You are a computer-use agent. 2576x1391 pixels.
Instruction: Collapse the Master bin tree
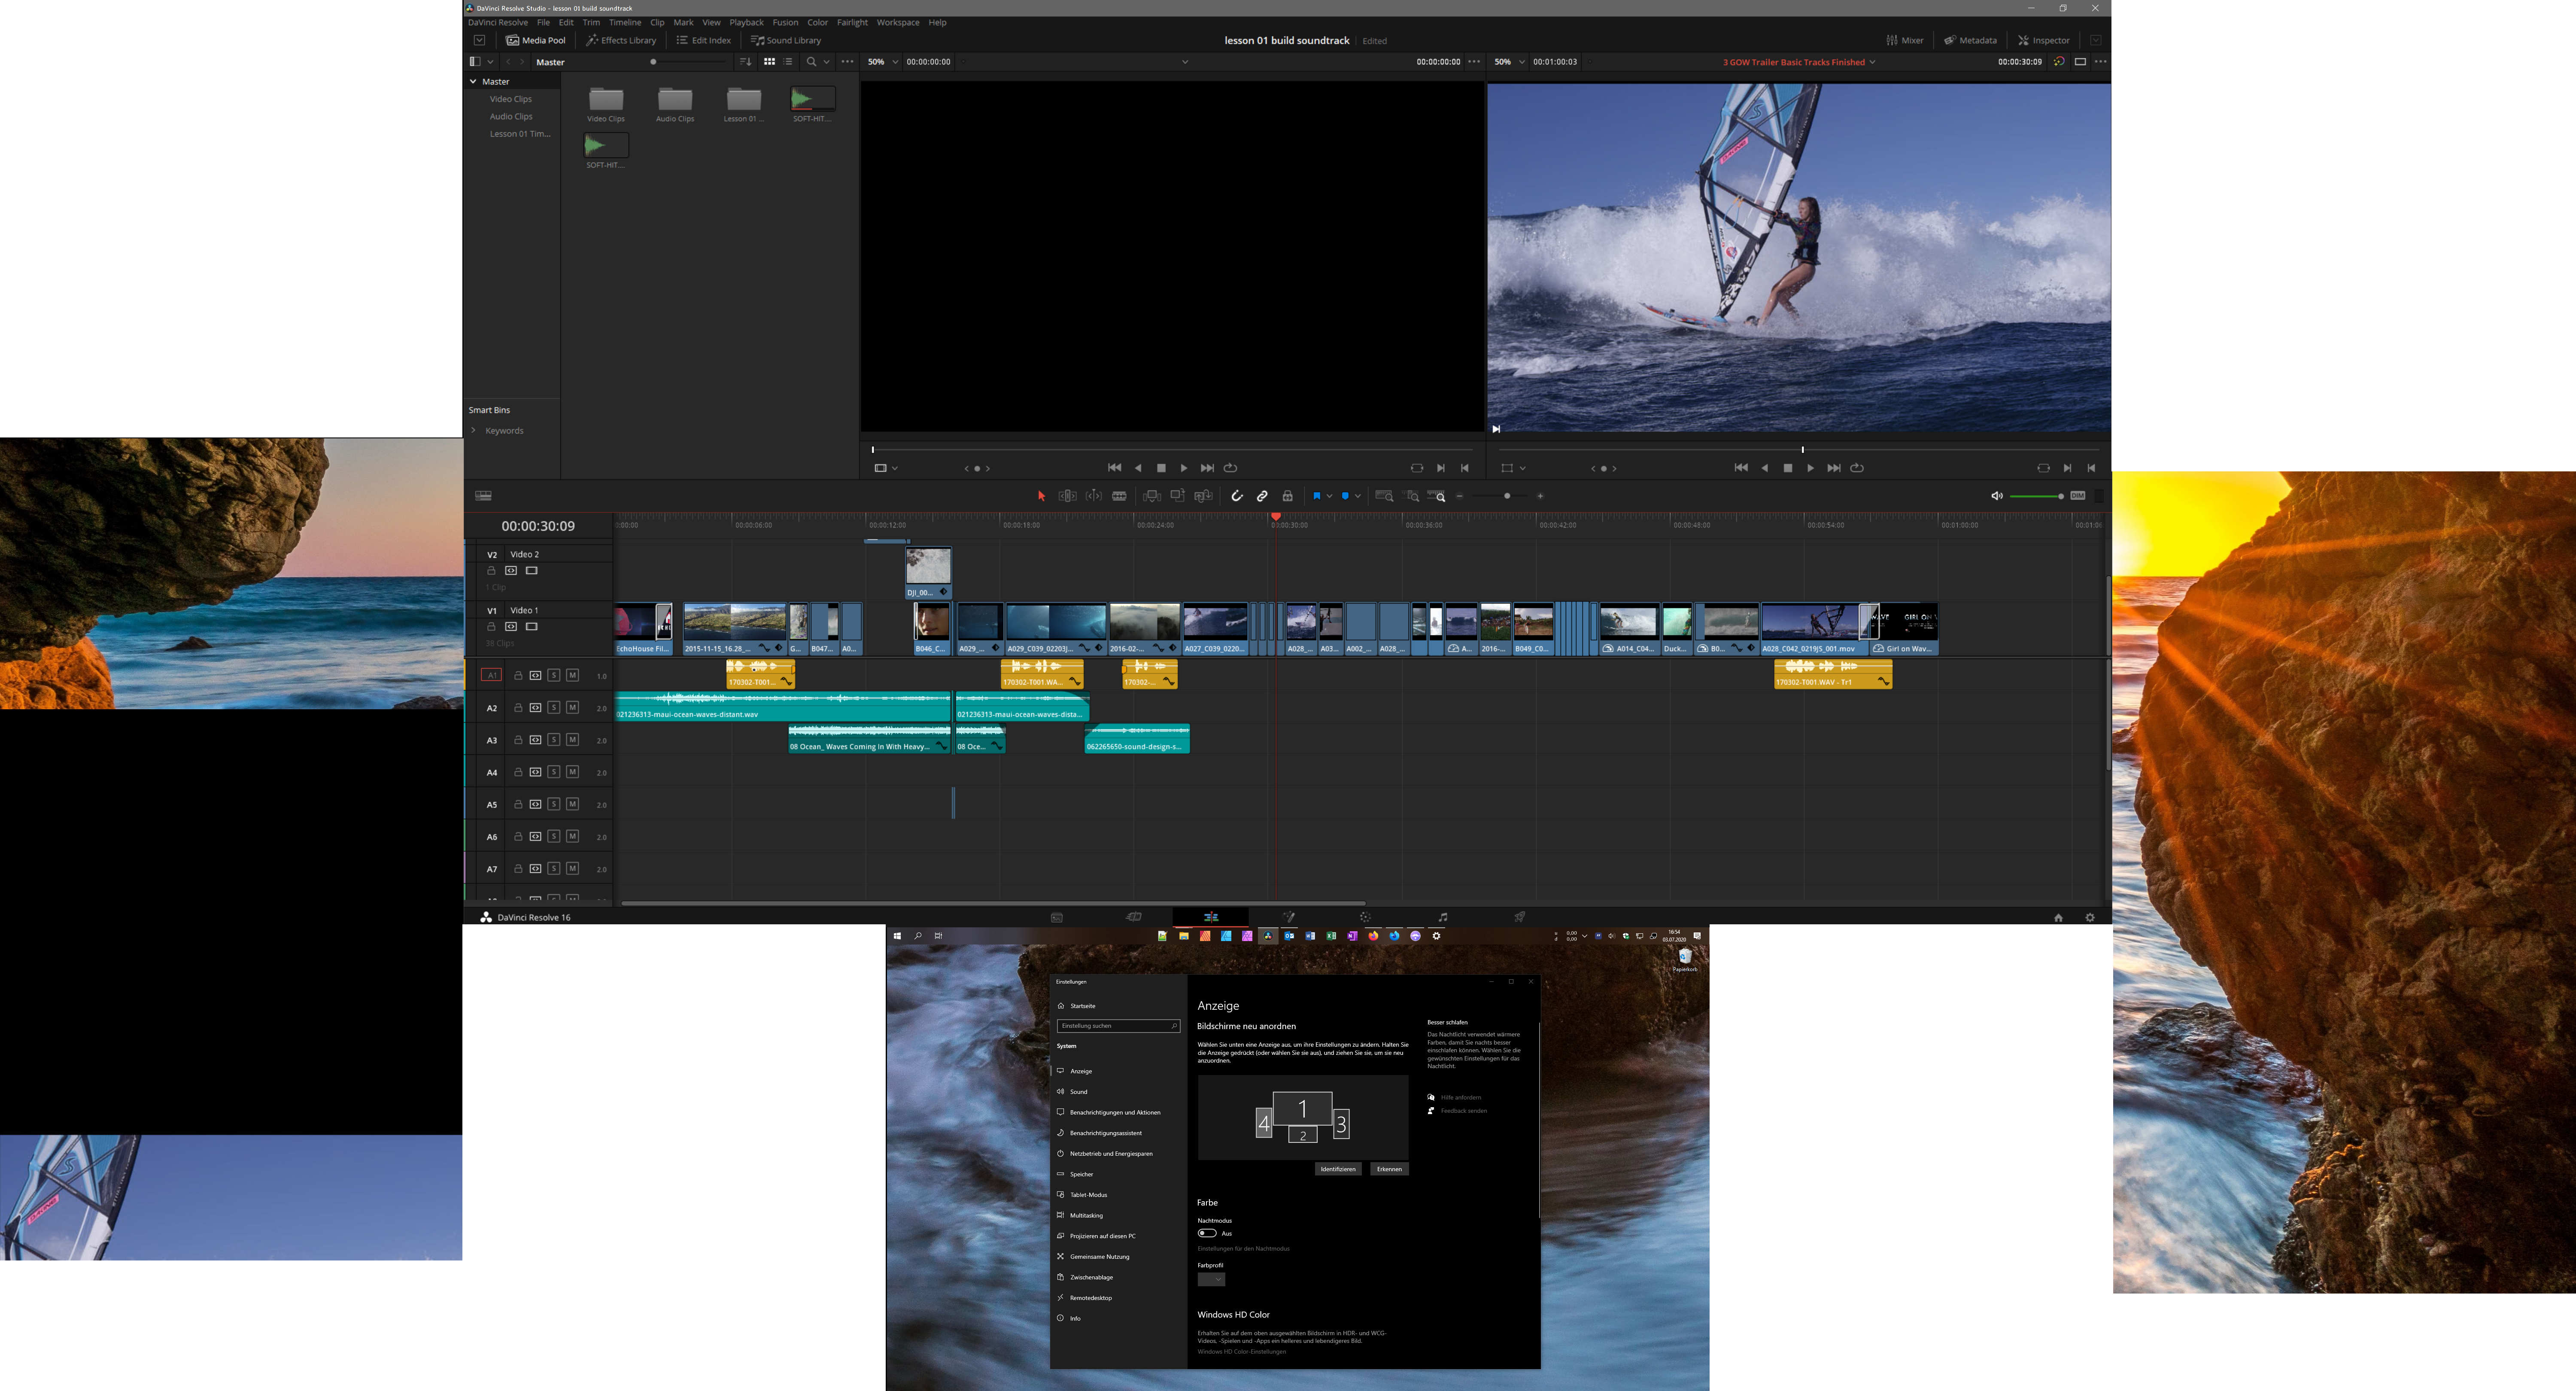[473, 81]
